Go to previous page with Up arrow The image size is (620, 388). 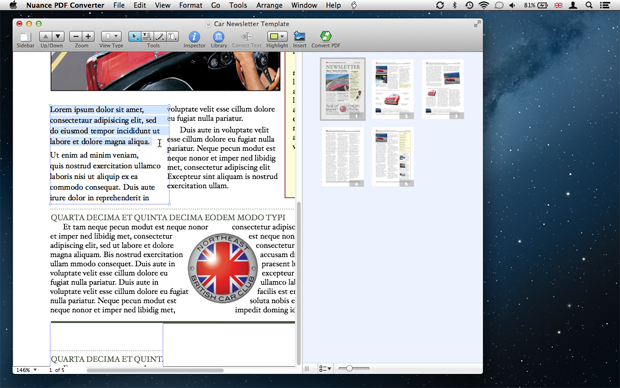(x=45, y=37)
